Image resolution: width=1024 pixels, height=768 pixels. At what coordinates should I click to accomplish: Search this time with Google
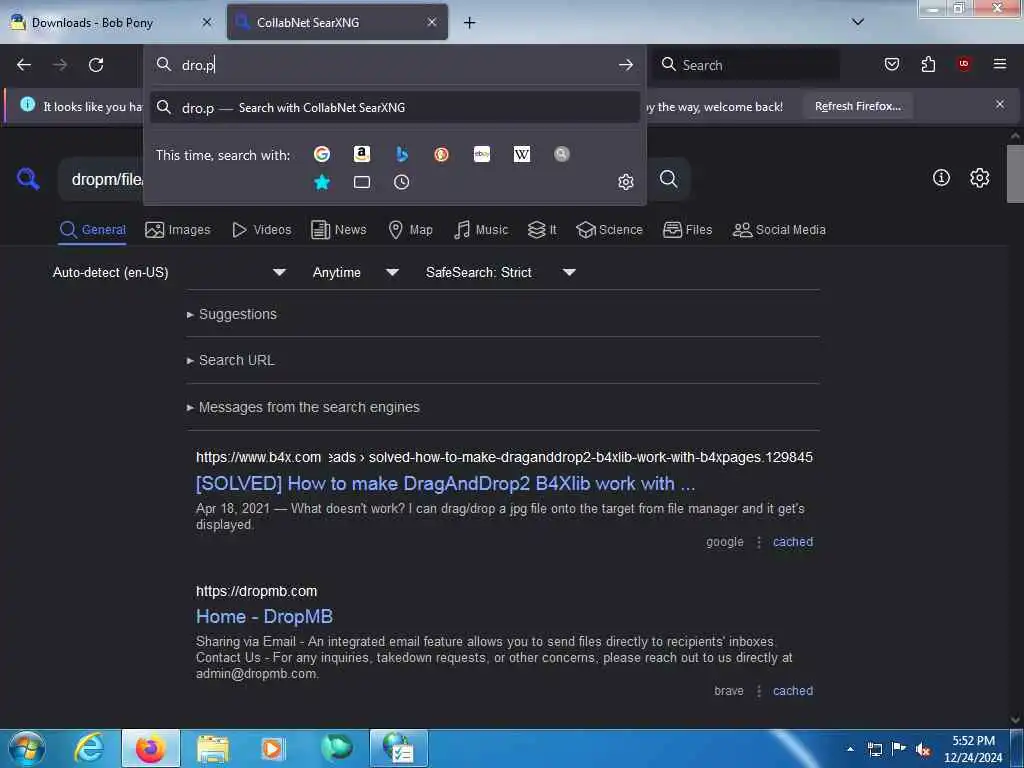click(321, 154)
